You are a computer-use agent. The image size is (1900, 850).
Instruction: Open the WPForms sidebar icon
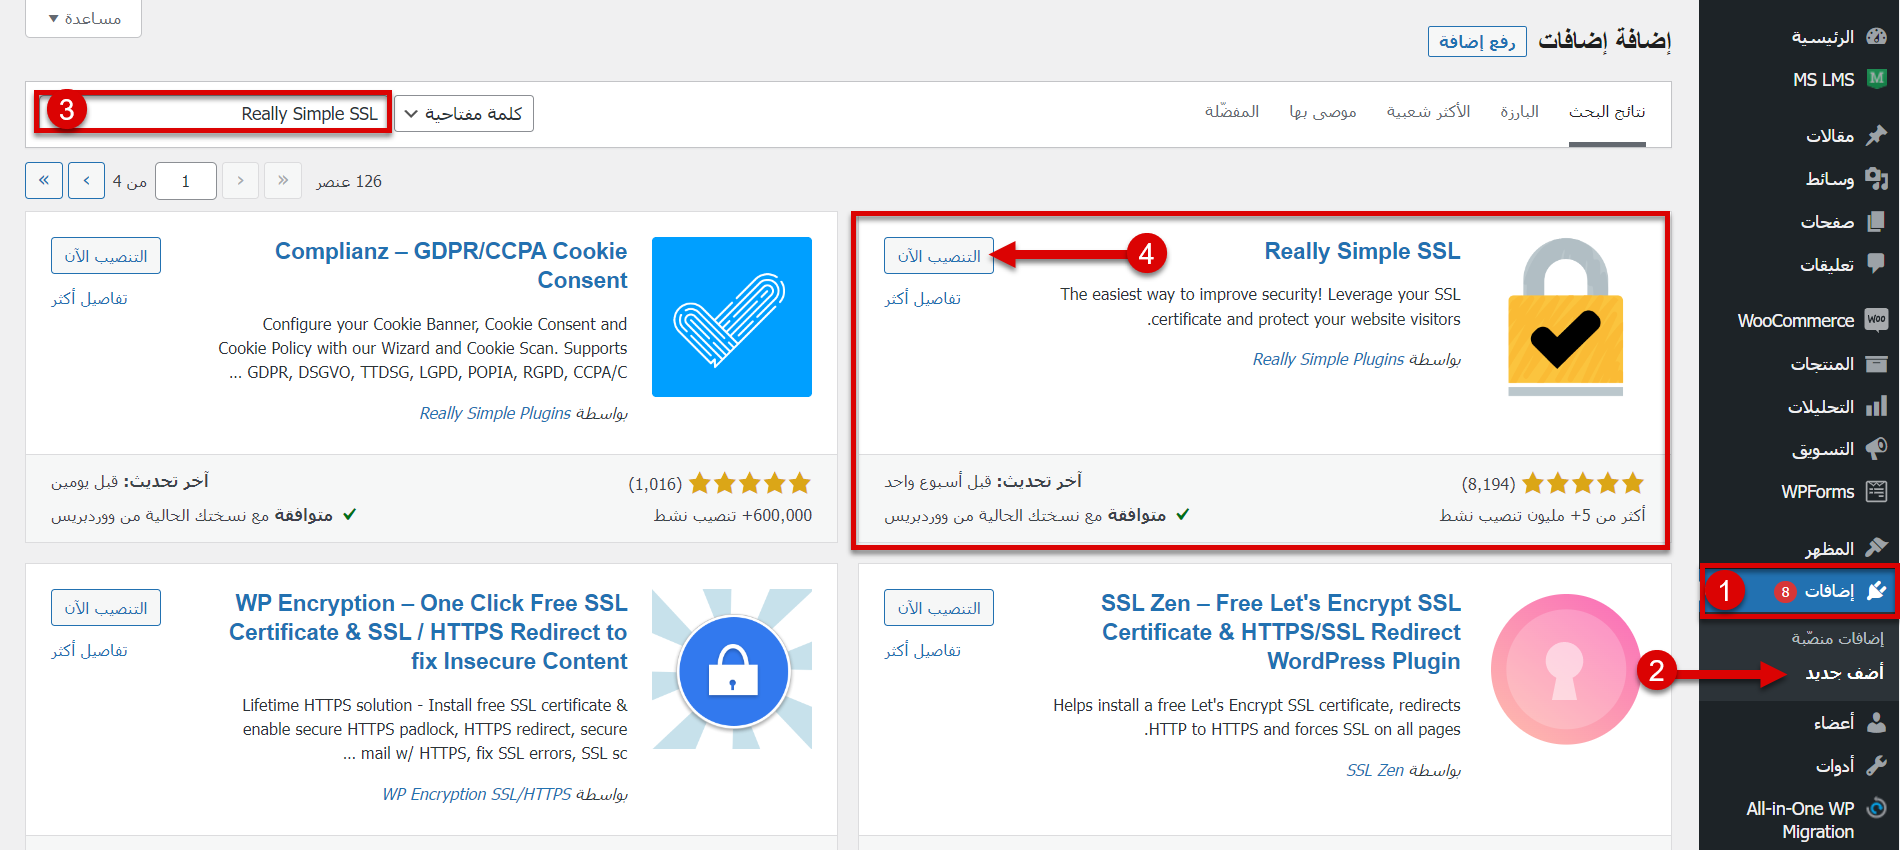(x=1876, y=491)
